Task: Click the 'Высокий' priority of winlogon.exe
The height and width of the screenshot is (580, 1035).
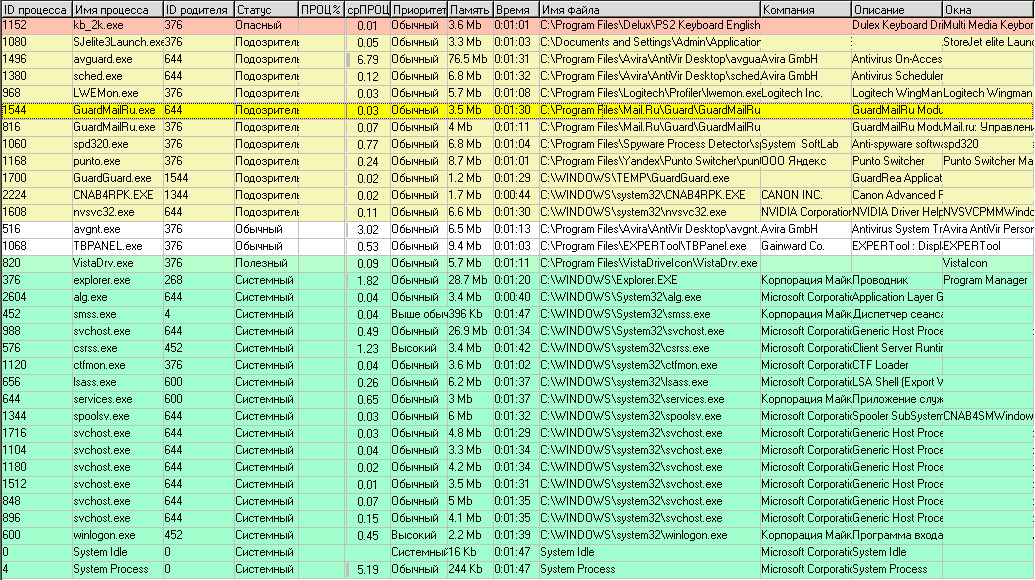Action: coord(414,536)
